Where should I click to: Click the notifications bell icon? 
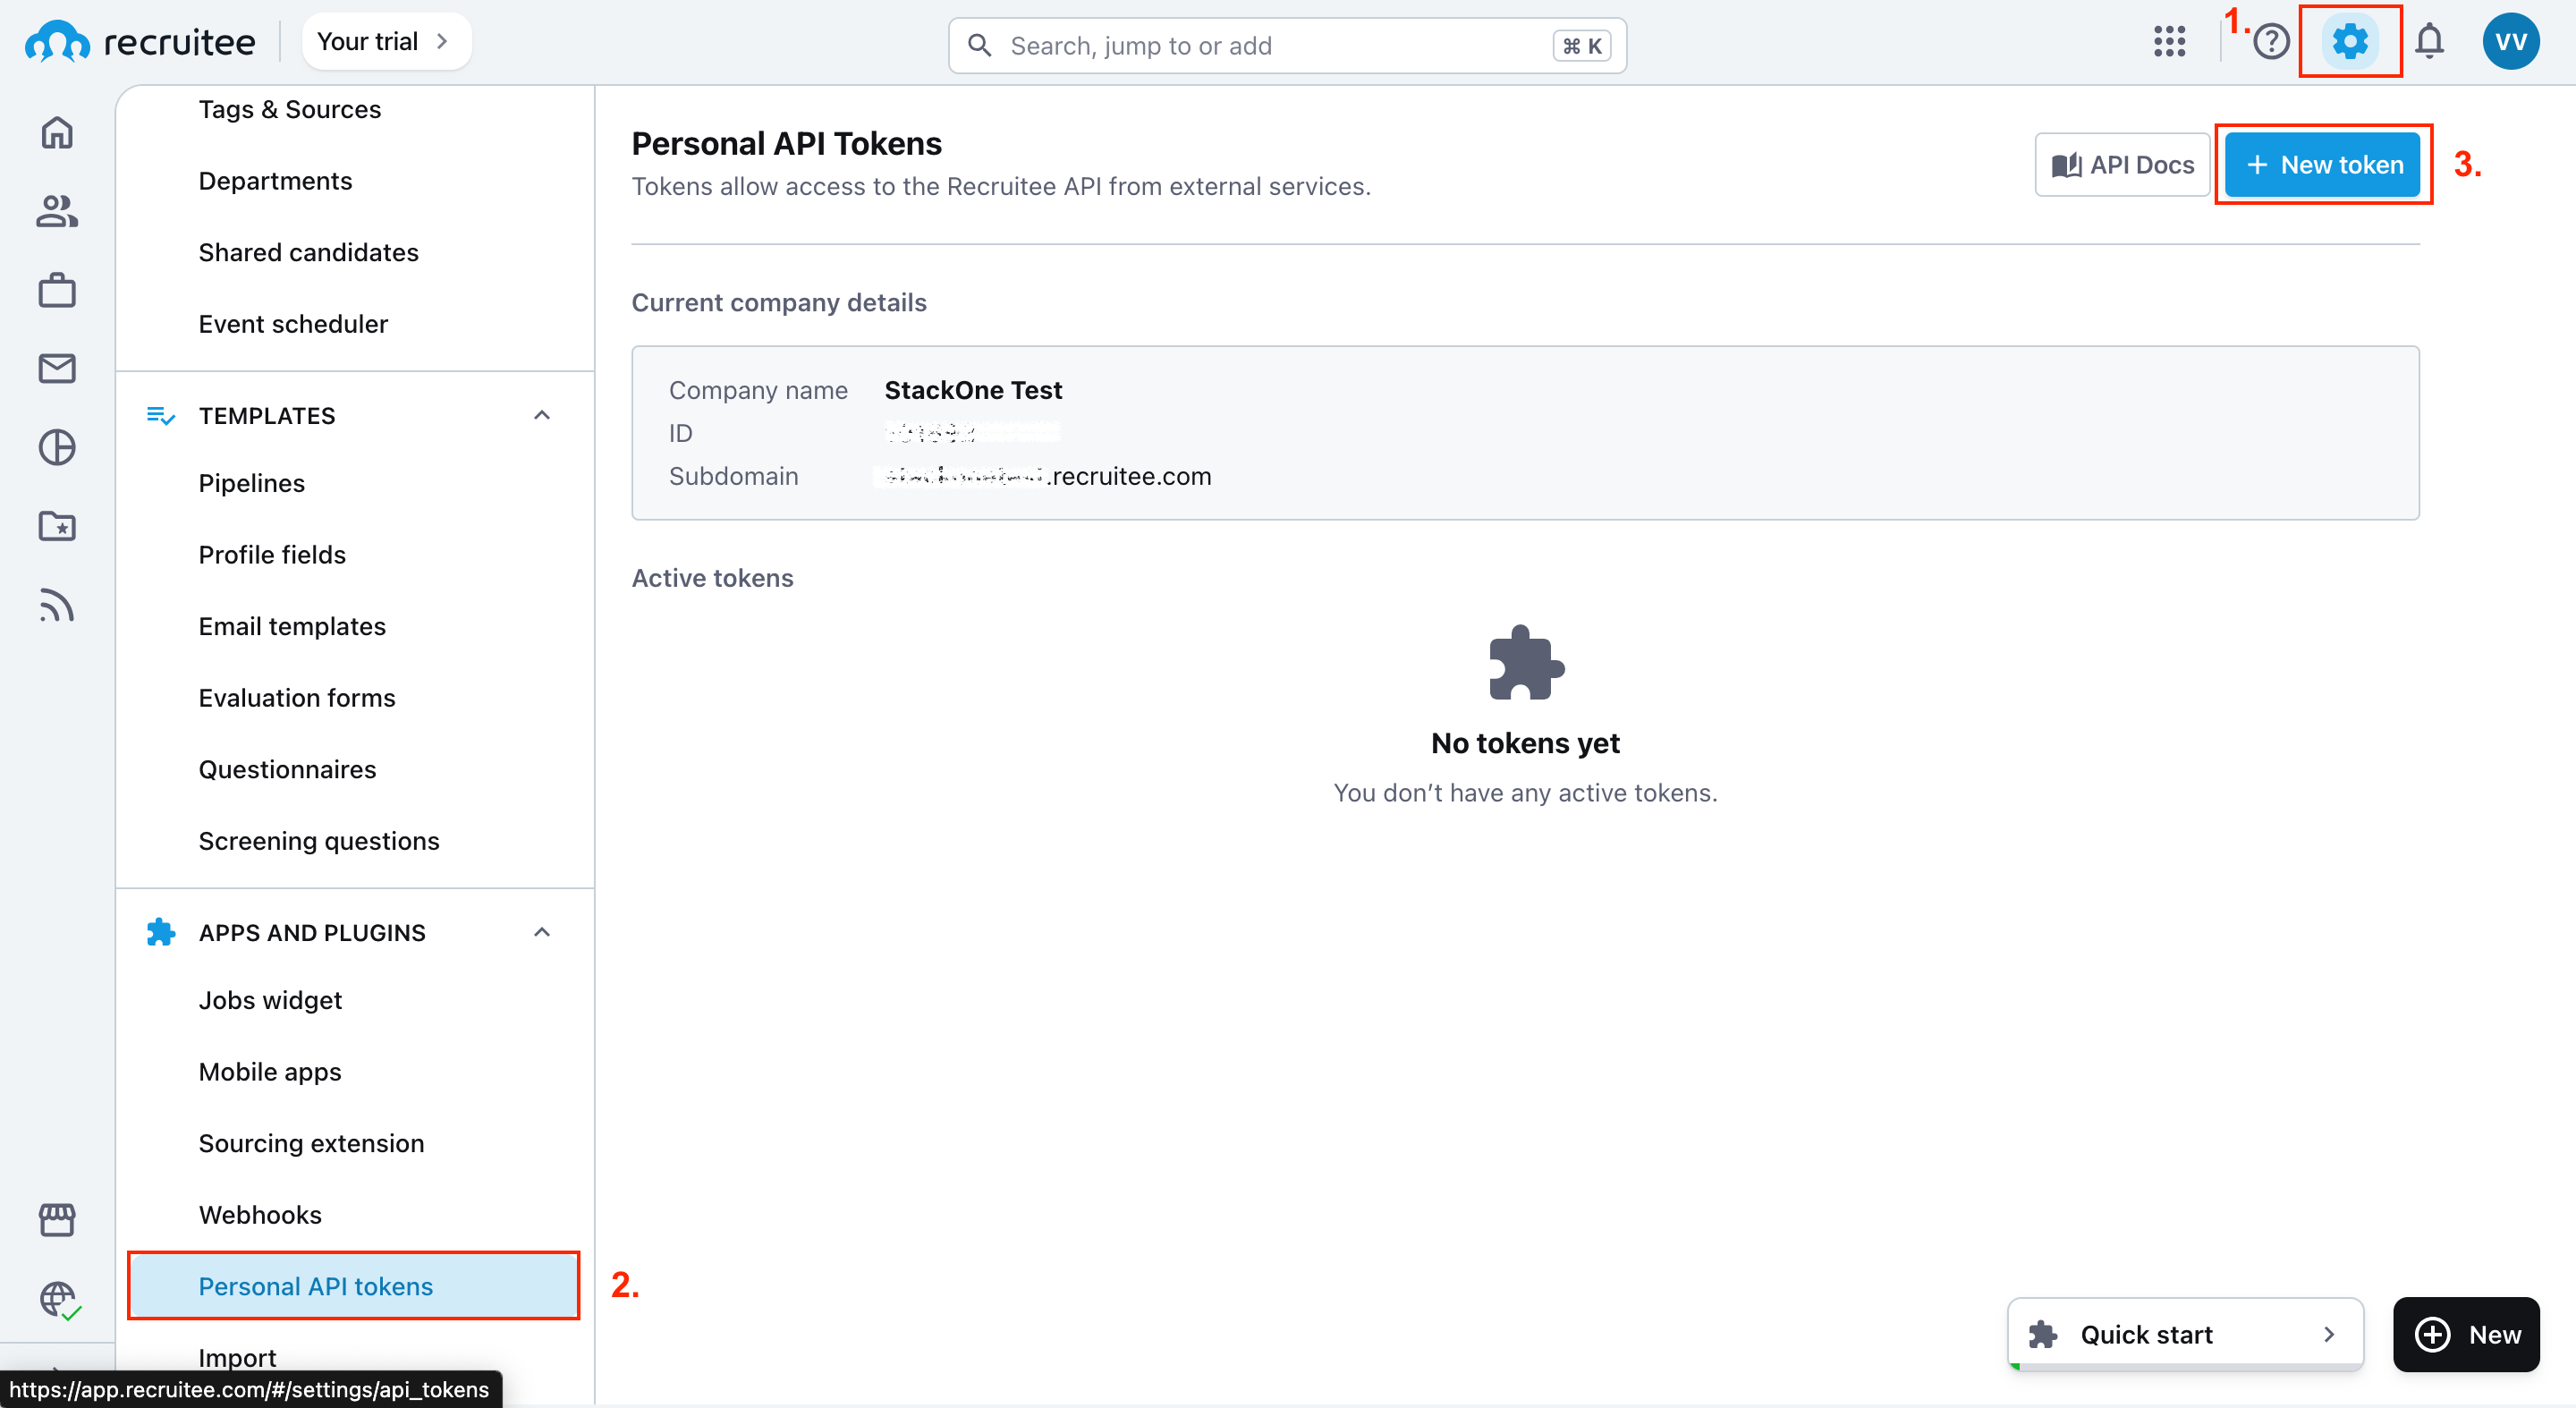pyautogui.click(x=2430, y=41)
